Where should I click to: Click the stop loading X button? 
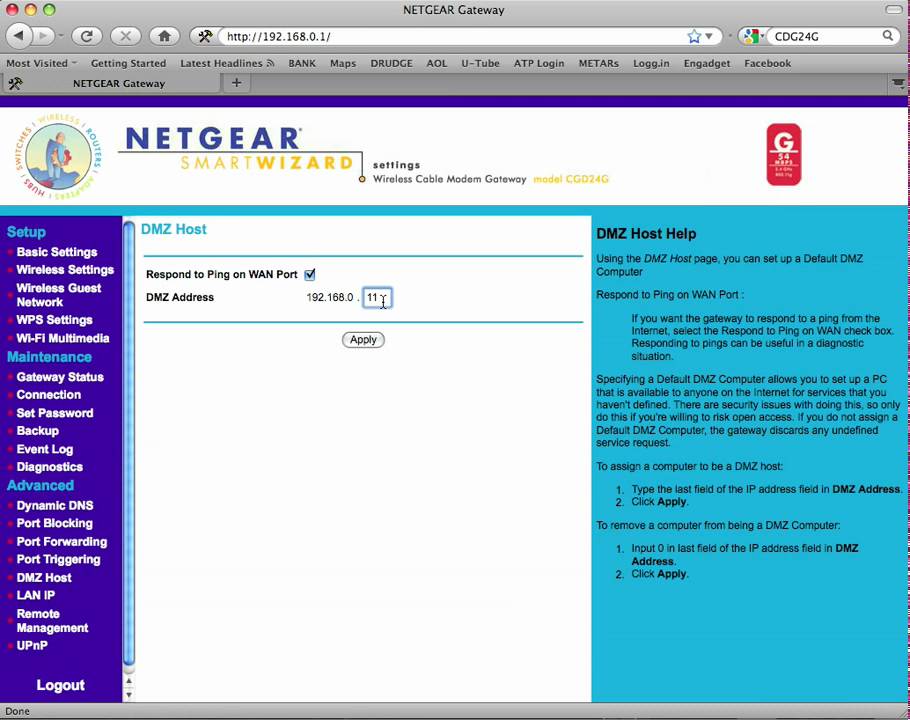point(125,36)
